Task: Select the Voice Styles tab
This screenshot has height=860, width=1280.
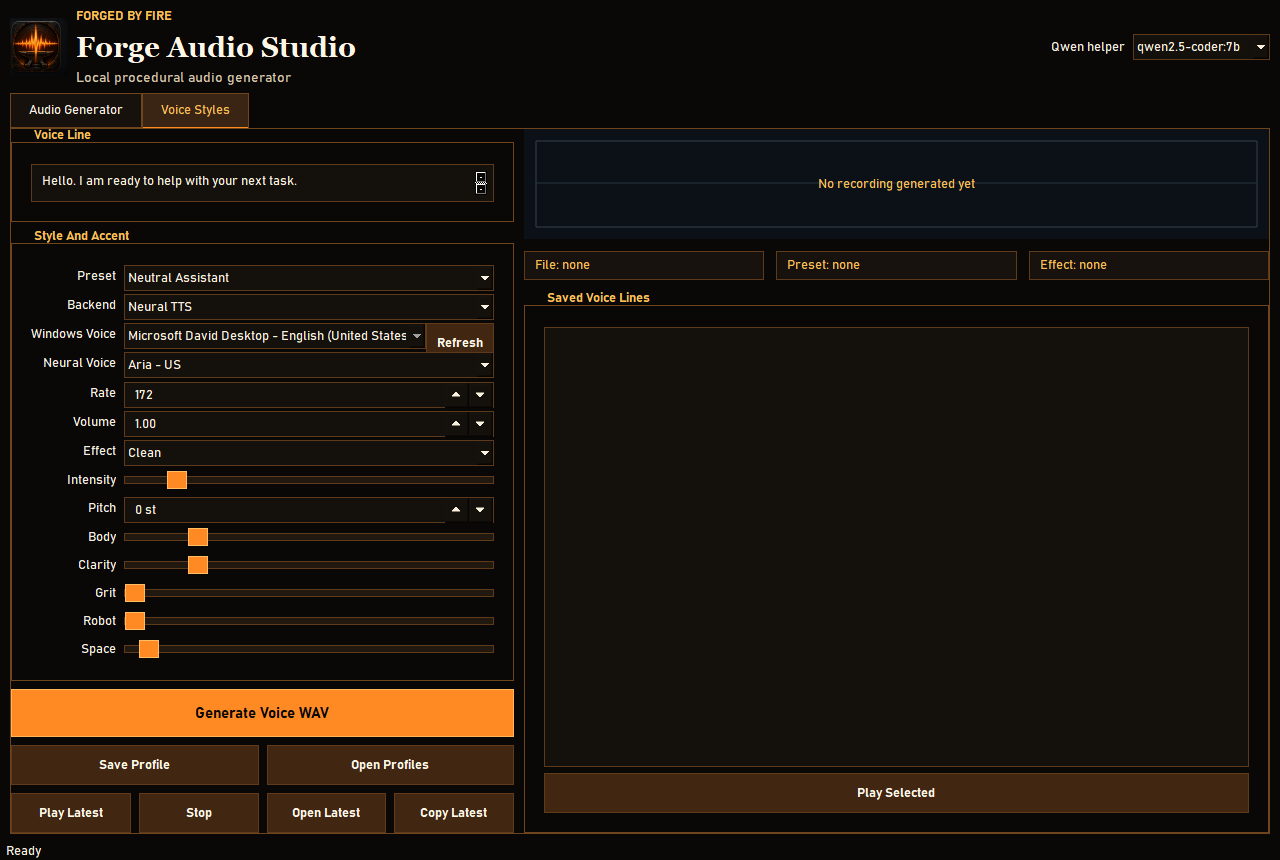Action: tap(195, 110)
